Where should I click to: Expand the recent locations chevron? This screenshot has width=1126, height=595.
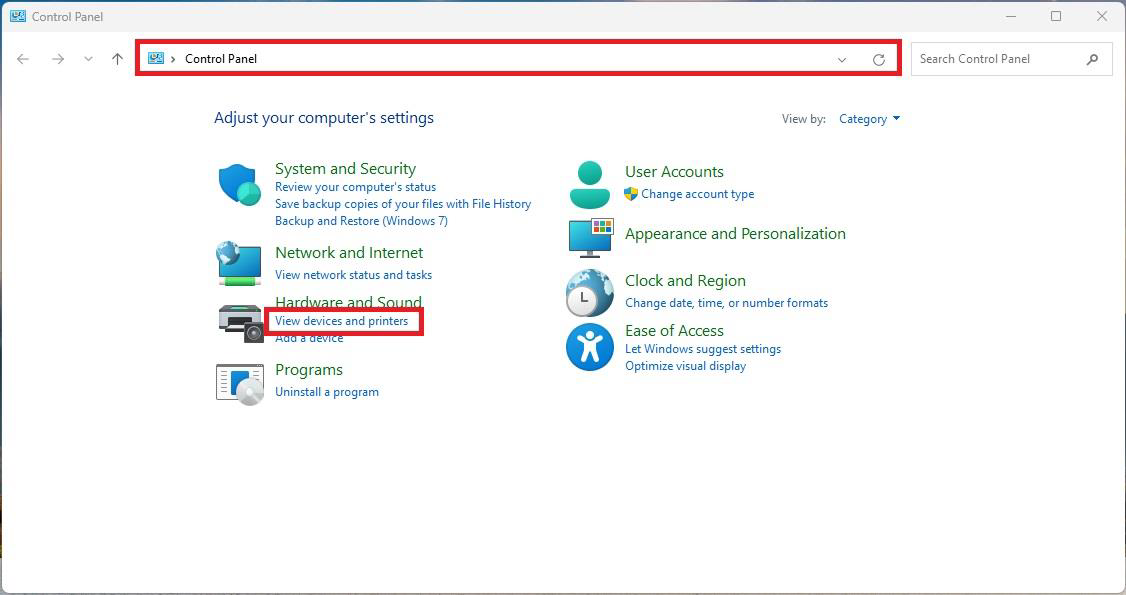[88, 59]
